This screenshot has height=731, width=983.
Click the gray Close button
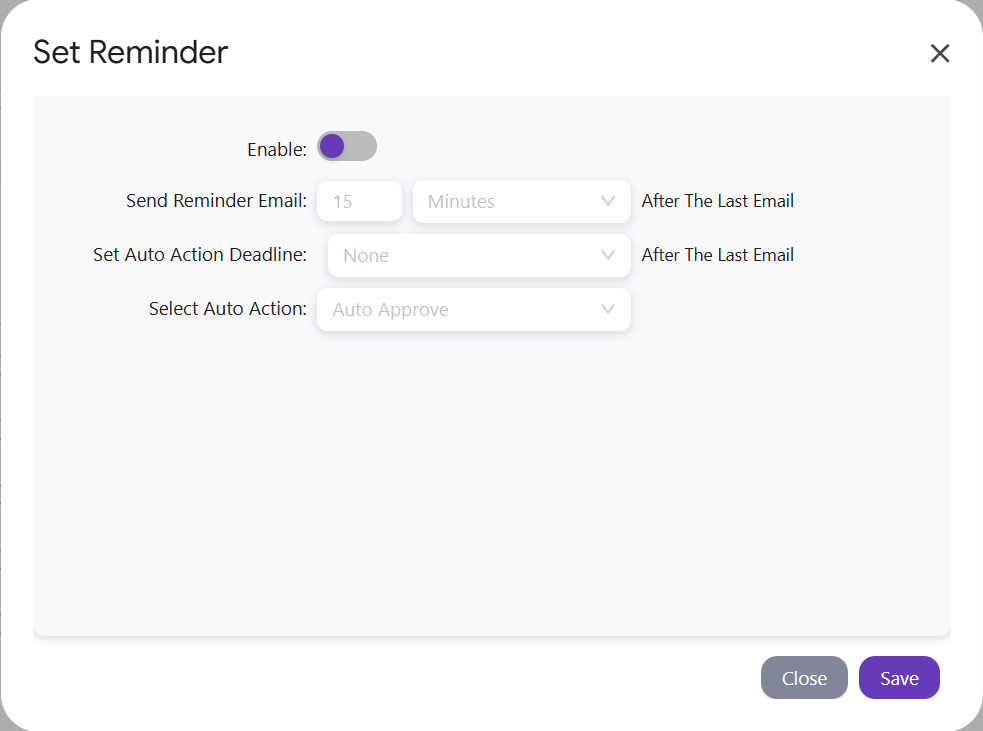[x=804, y=678]
